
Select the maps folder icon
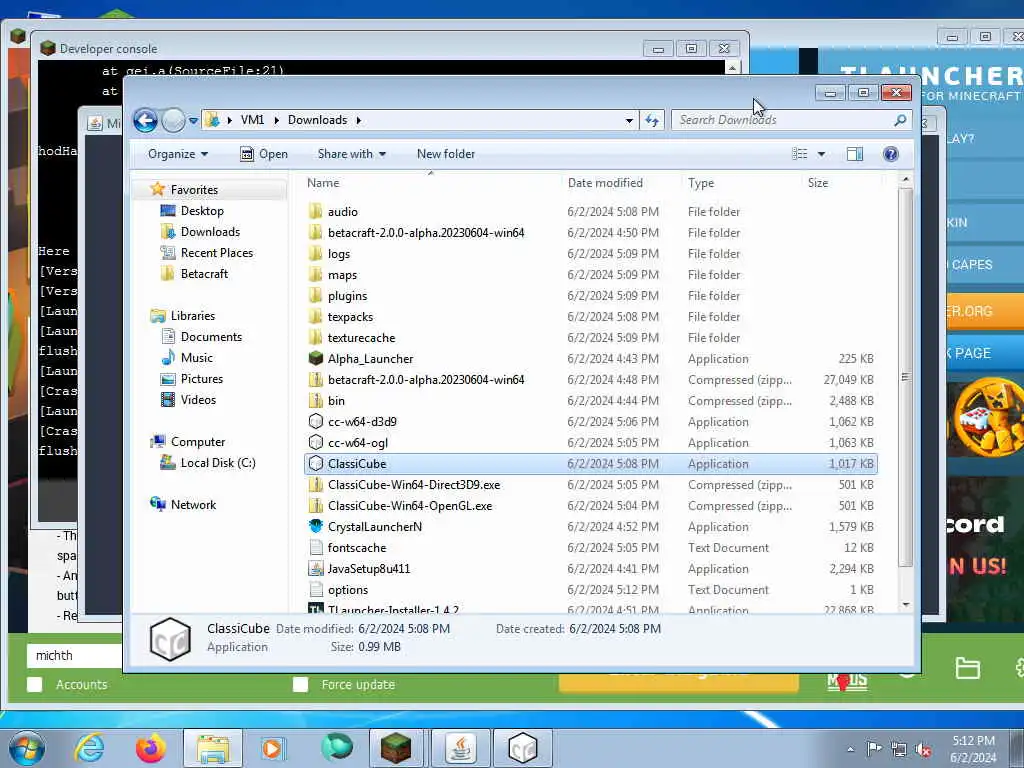tap(315, 274)
